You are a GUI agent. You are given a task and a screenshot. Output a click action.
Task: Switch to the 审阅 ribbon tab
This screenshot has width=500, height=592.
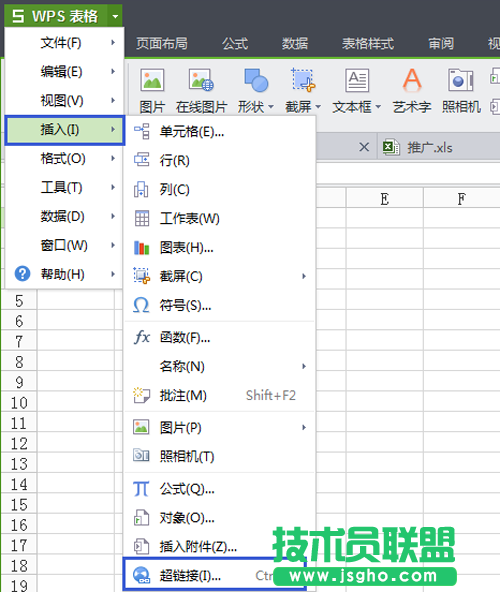coord(441,43)
